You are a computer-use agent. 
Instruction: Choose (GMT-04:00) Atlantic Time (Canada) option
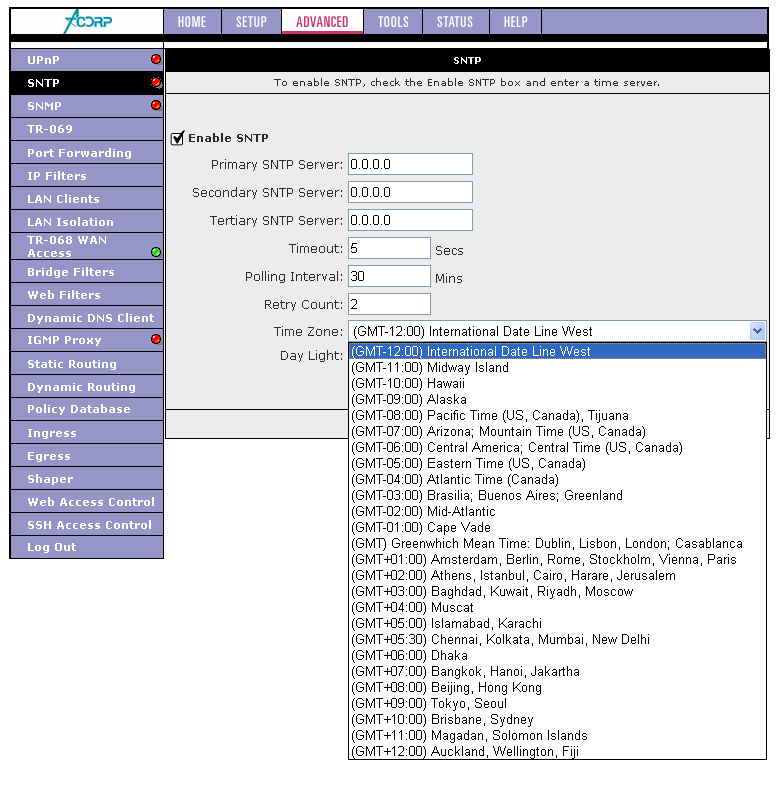(557, 479)
